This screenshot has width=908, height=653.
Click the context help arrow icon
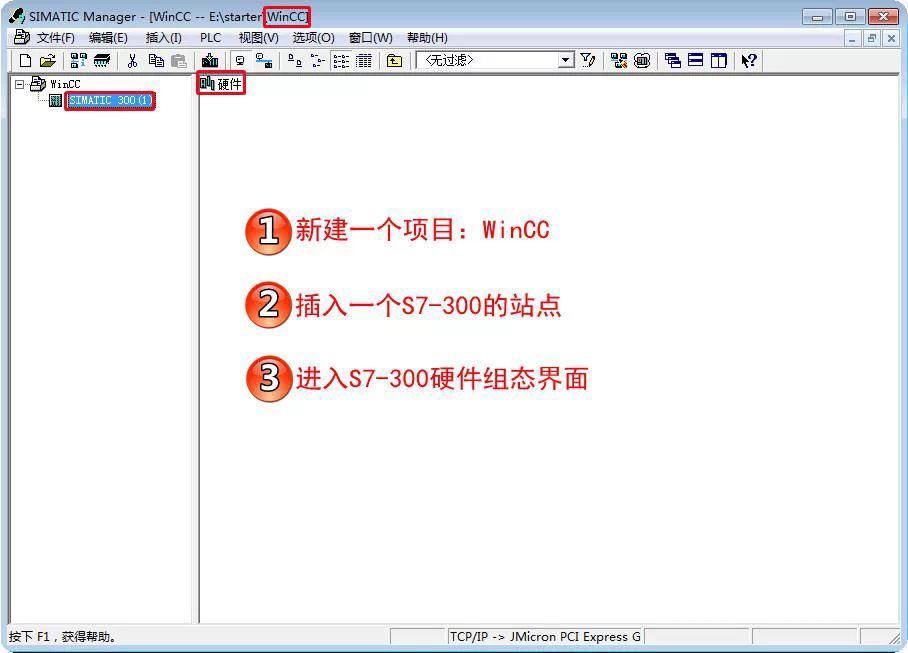pos(749,60)
